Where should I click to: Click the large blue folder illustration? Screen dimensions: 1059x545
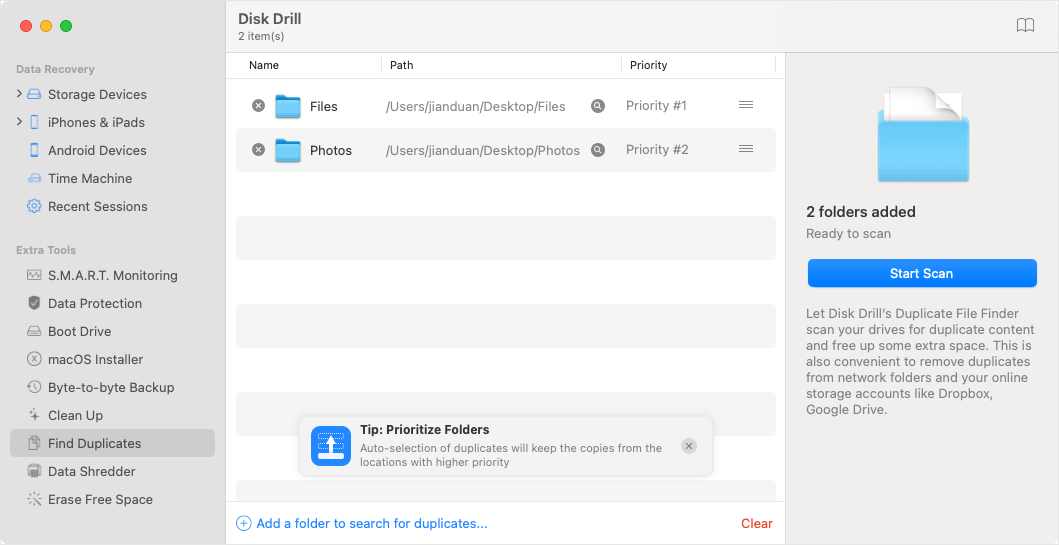pyautogui.click(x=923, y=135)
